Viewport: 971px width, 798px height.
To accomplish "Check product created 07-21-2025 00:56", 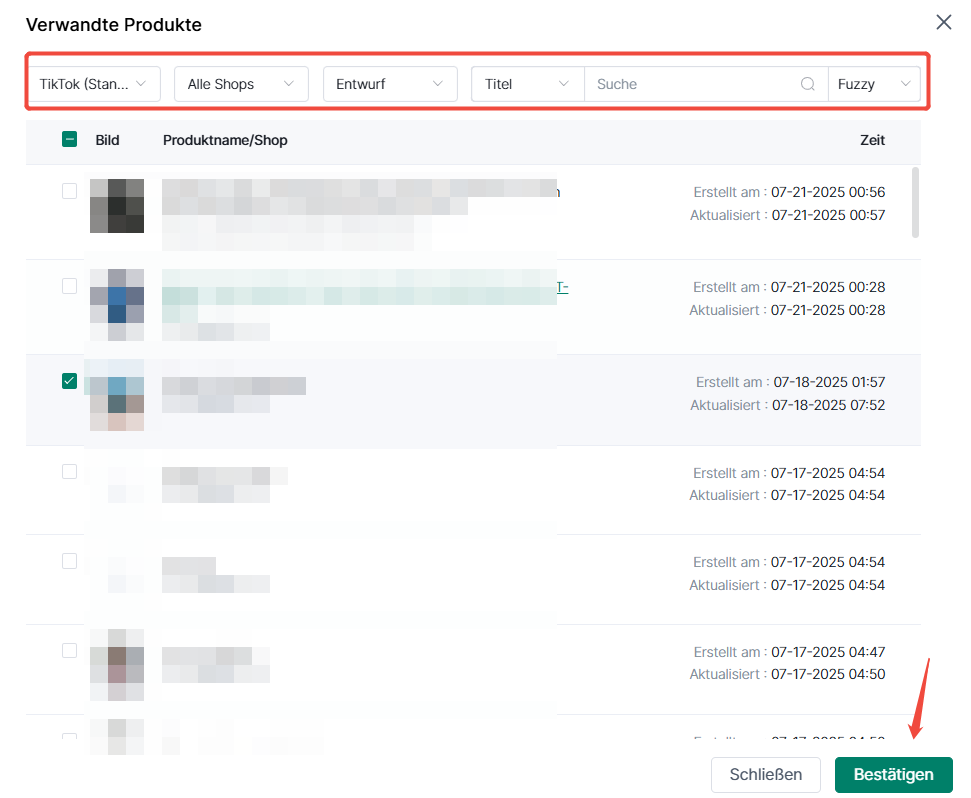I will pyautogui.click(x=69, y=191).
